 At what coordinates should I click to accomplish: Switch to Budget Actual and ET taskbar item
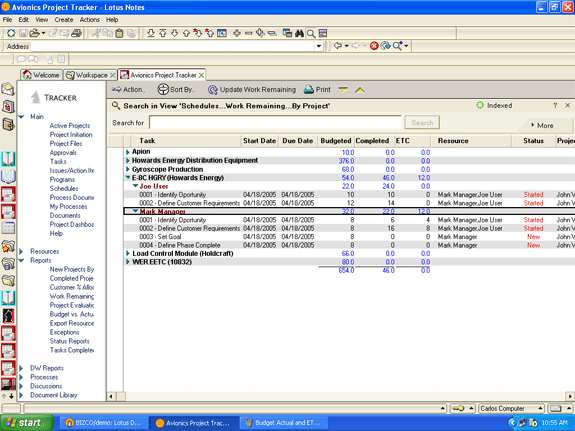pos(284,423)
